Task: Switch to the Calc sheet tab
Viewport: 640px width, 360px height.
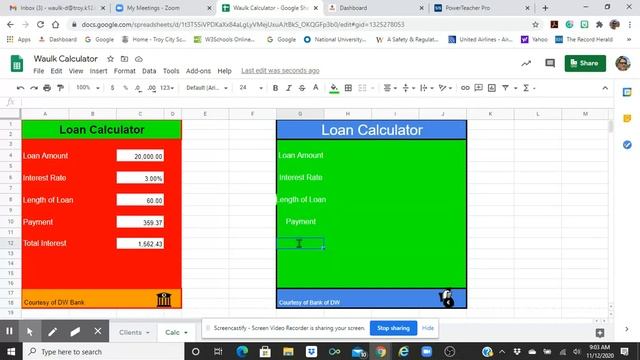Action: [x=176, y=332]
